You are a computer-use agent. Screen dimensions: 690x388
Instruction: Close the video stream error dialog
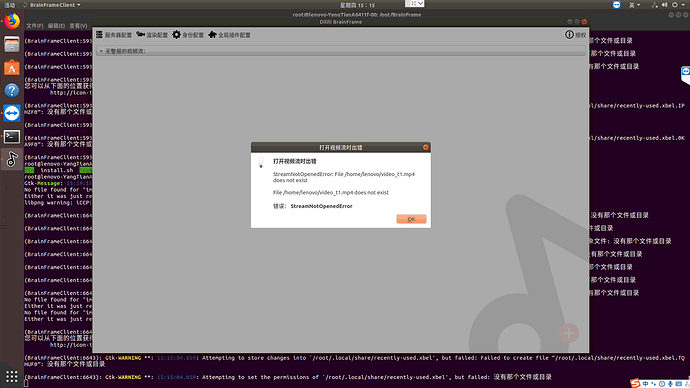pos(426,147)
